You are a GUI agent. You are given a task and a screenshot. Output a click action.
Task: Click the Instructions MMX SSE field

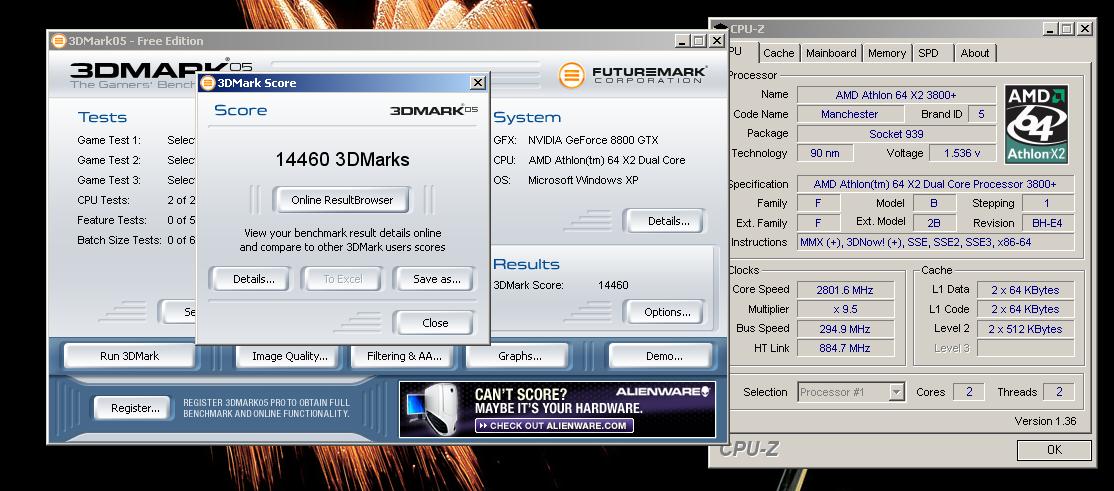pyautogui.click(x=936, y=242)
